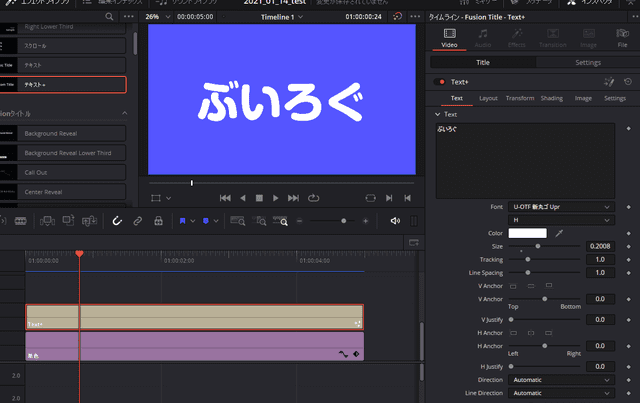Click the Replace Clip toolbar icon
This screenshot has height=403, width=640.
pyautogui.click(x=89, y=221)
